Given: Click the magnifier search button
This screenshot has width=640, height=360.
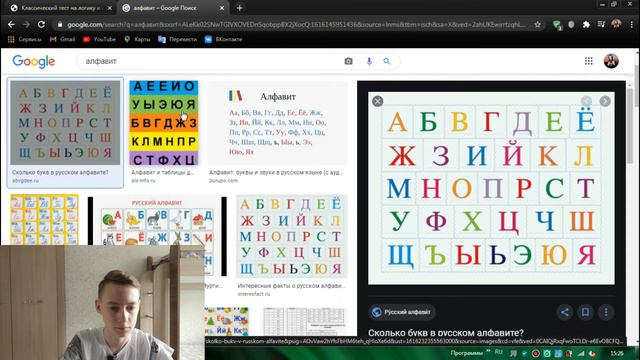Looking at the screenshot, I should point(387,61).
